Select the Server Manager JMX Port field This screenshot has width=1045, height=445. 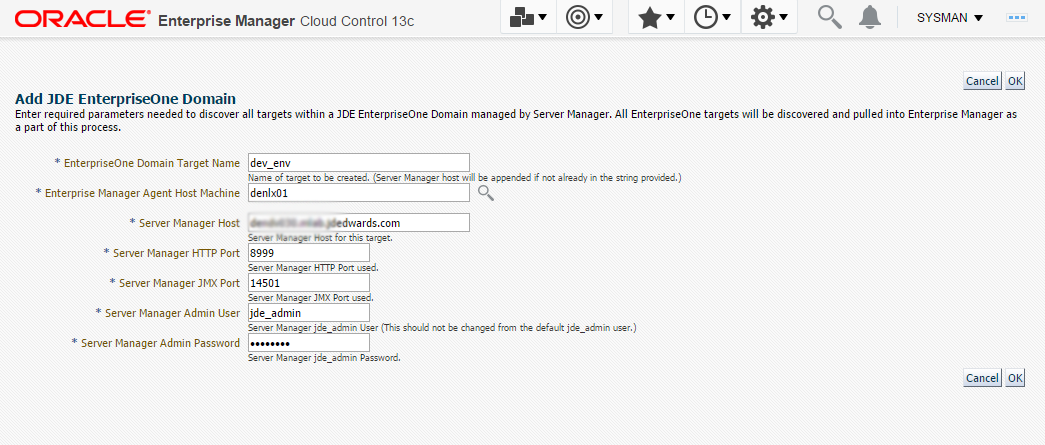click(308, 283)
